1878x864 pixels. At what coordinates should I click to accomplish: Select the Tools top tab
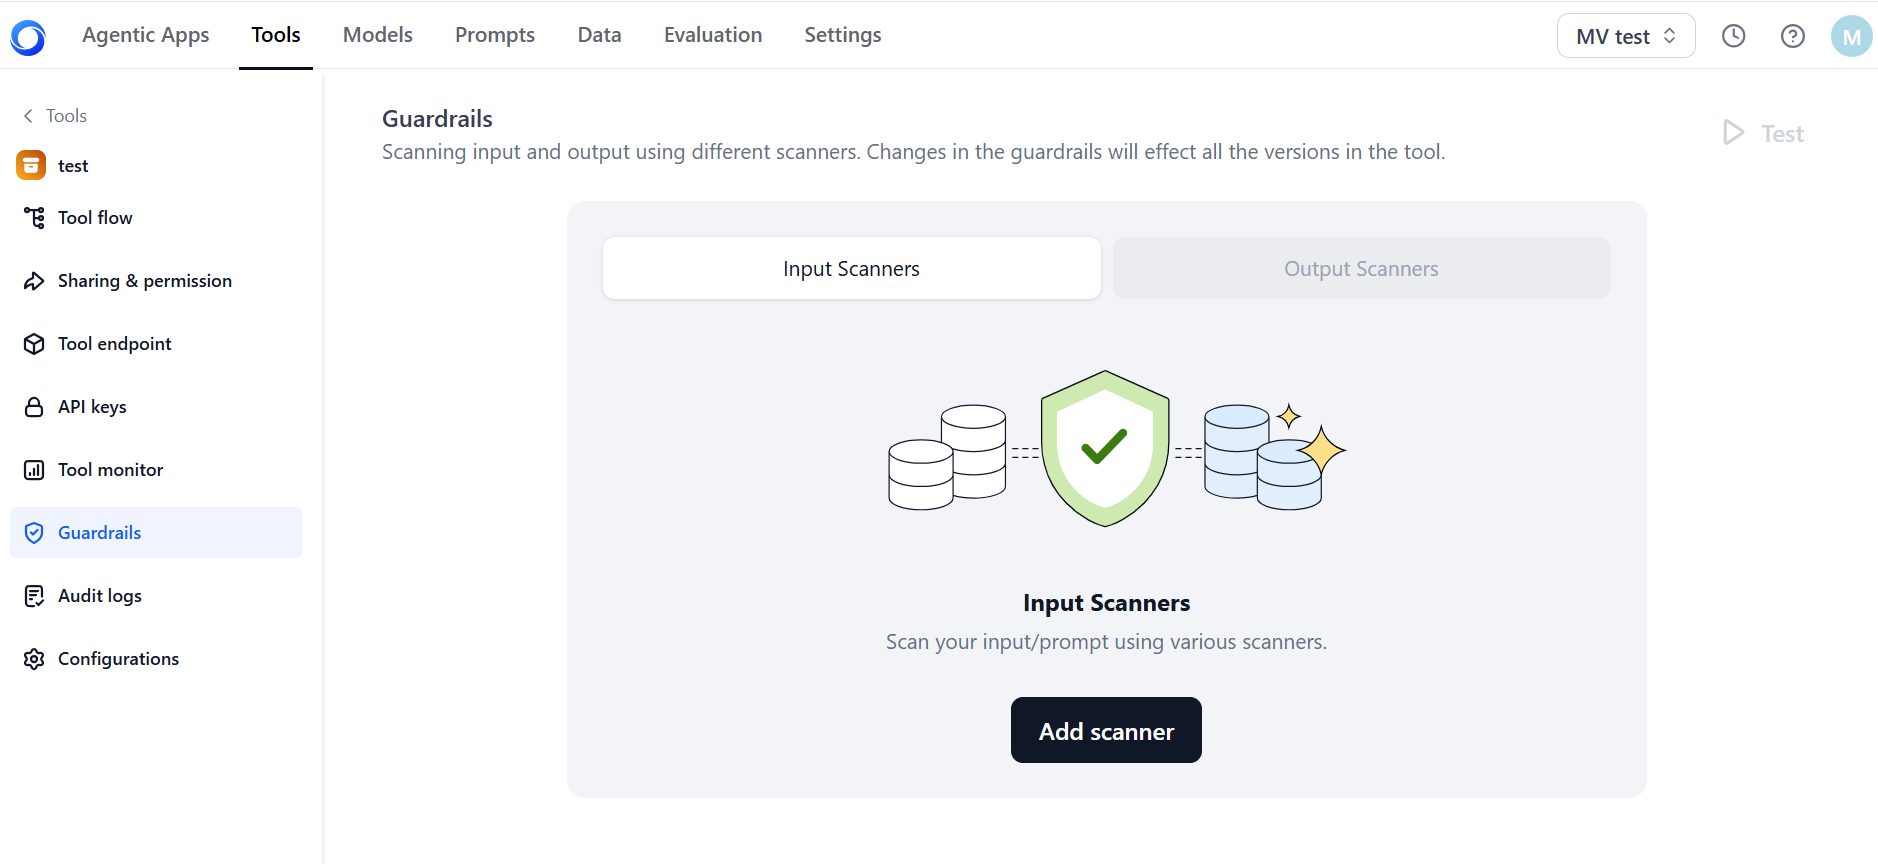pyautogui.click(x=276, y=35)
